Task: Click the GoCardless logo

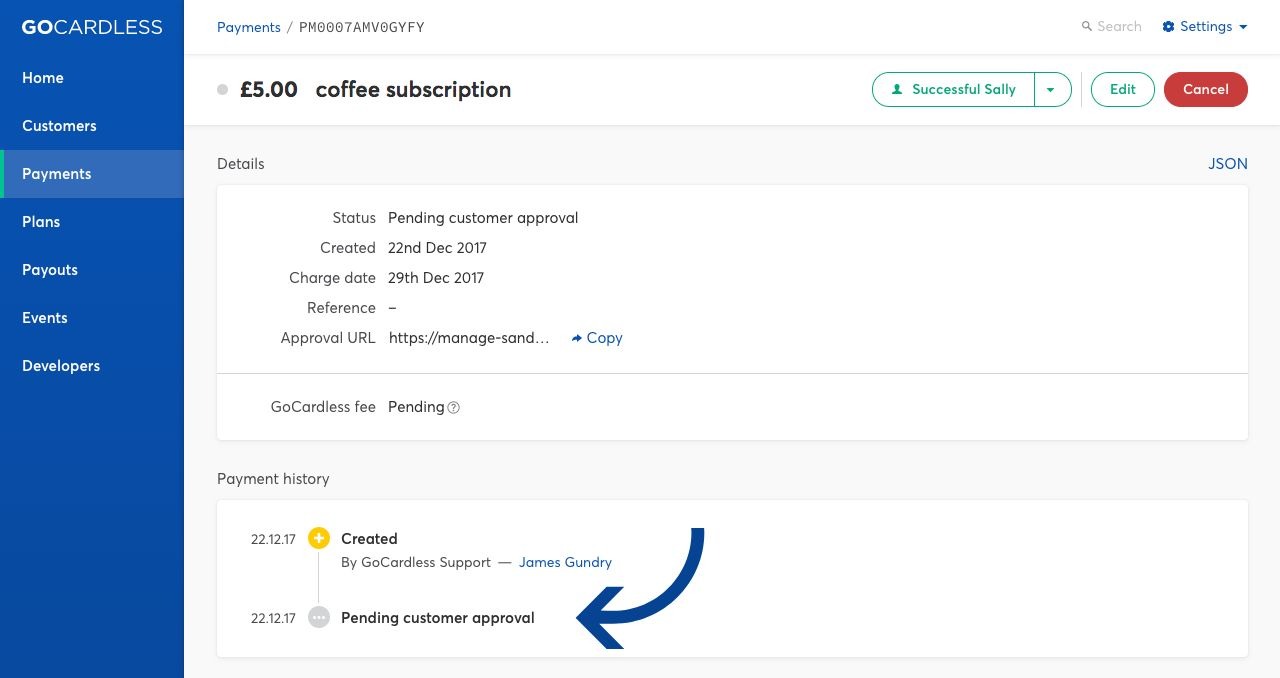Action: pyautogui.click(x=92, y=27)
